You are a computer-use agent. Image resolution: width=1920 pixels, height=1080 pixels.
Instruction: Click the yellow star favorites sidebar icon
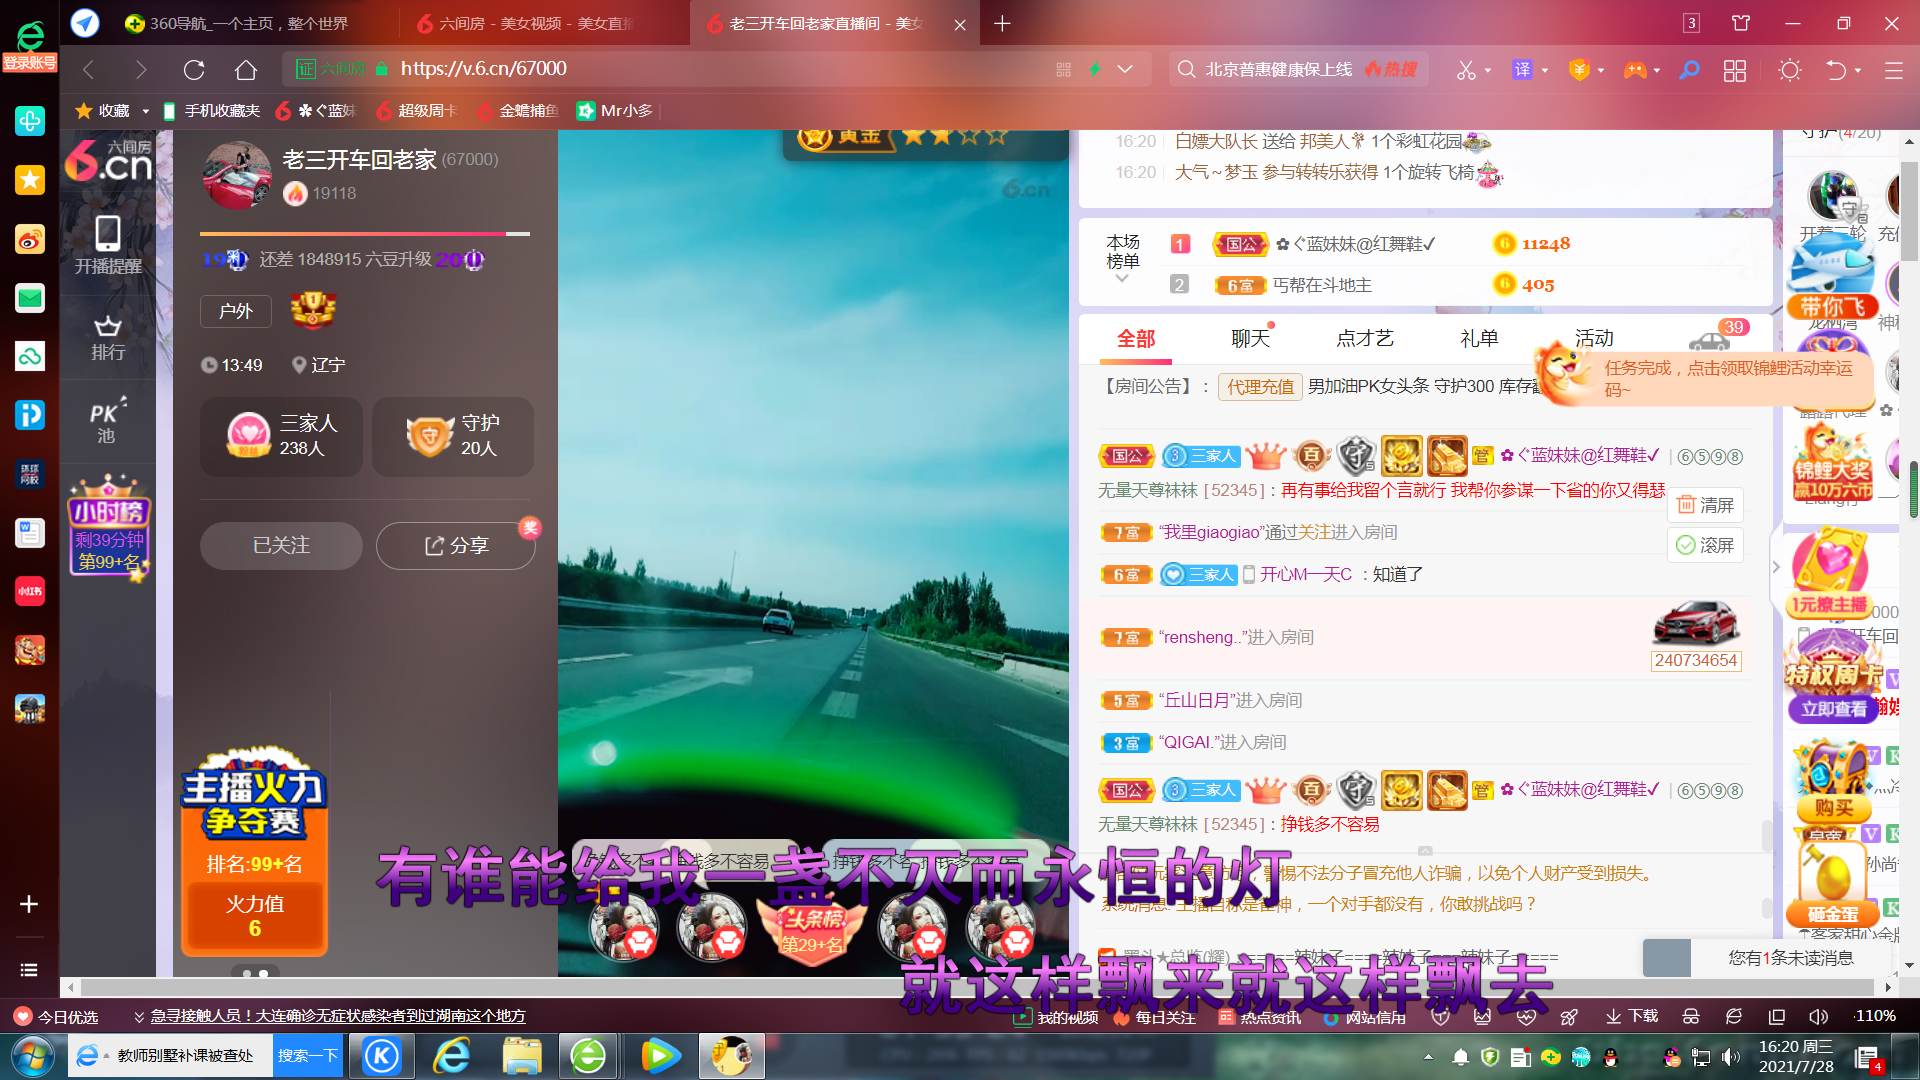[x=30, y=180]
